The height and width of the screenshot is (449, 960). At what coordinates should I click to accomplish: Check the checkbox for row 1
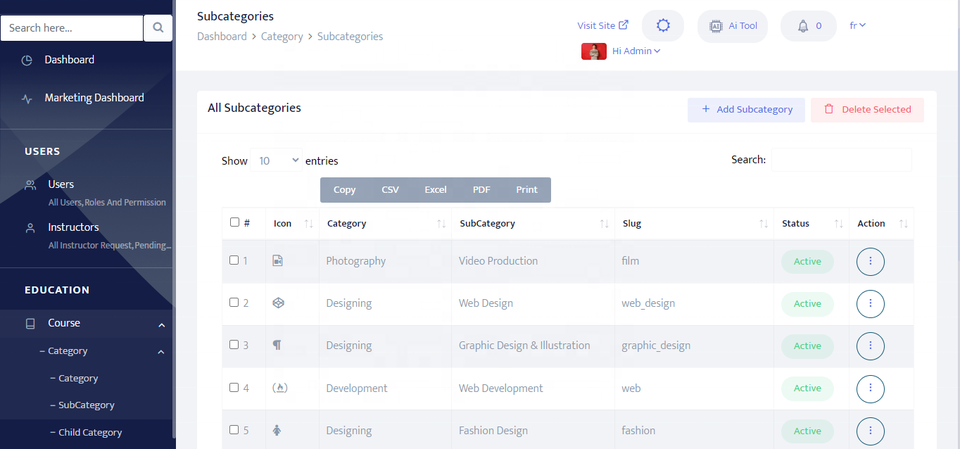(234, 261)
